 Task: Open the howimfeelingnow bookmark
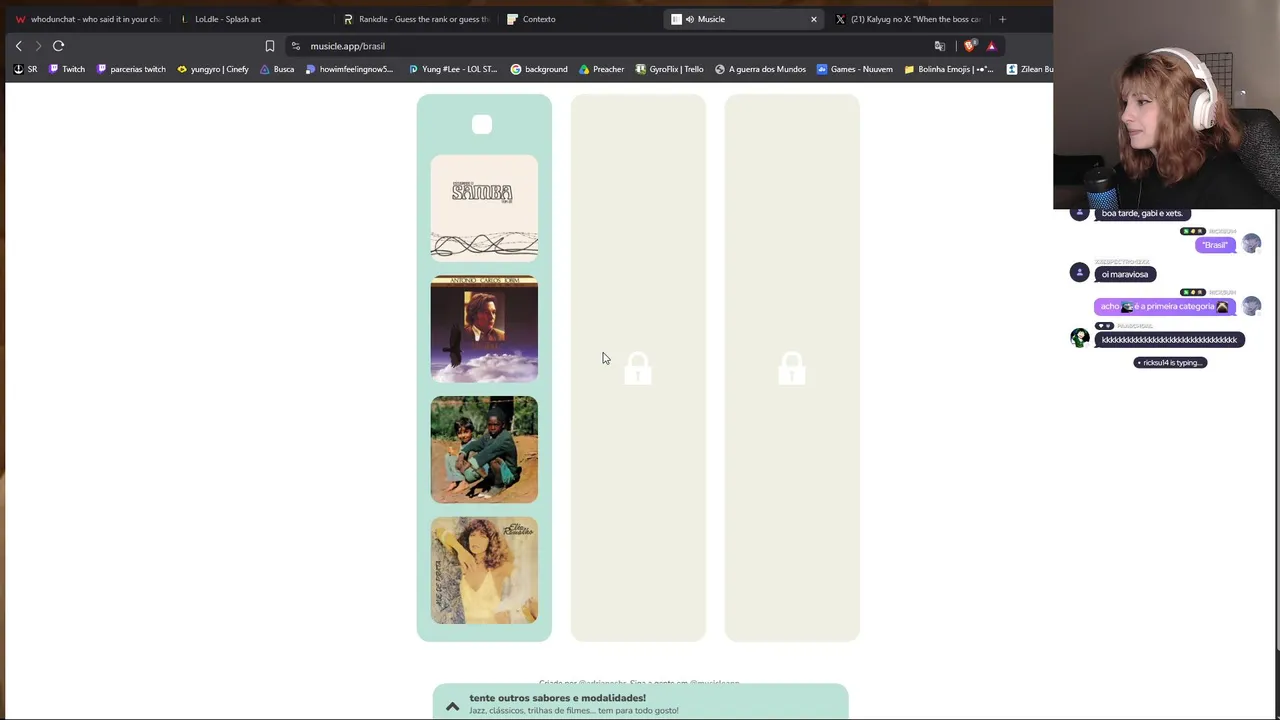tap(349, 69)
